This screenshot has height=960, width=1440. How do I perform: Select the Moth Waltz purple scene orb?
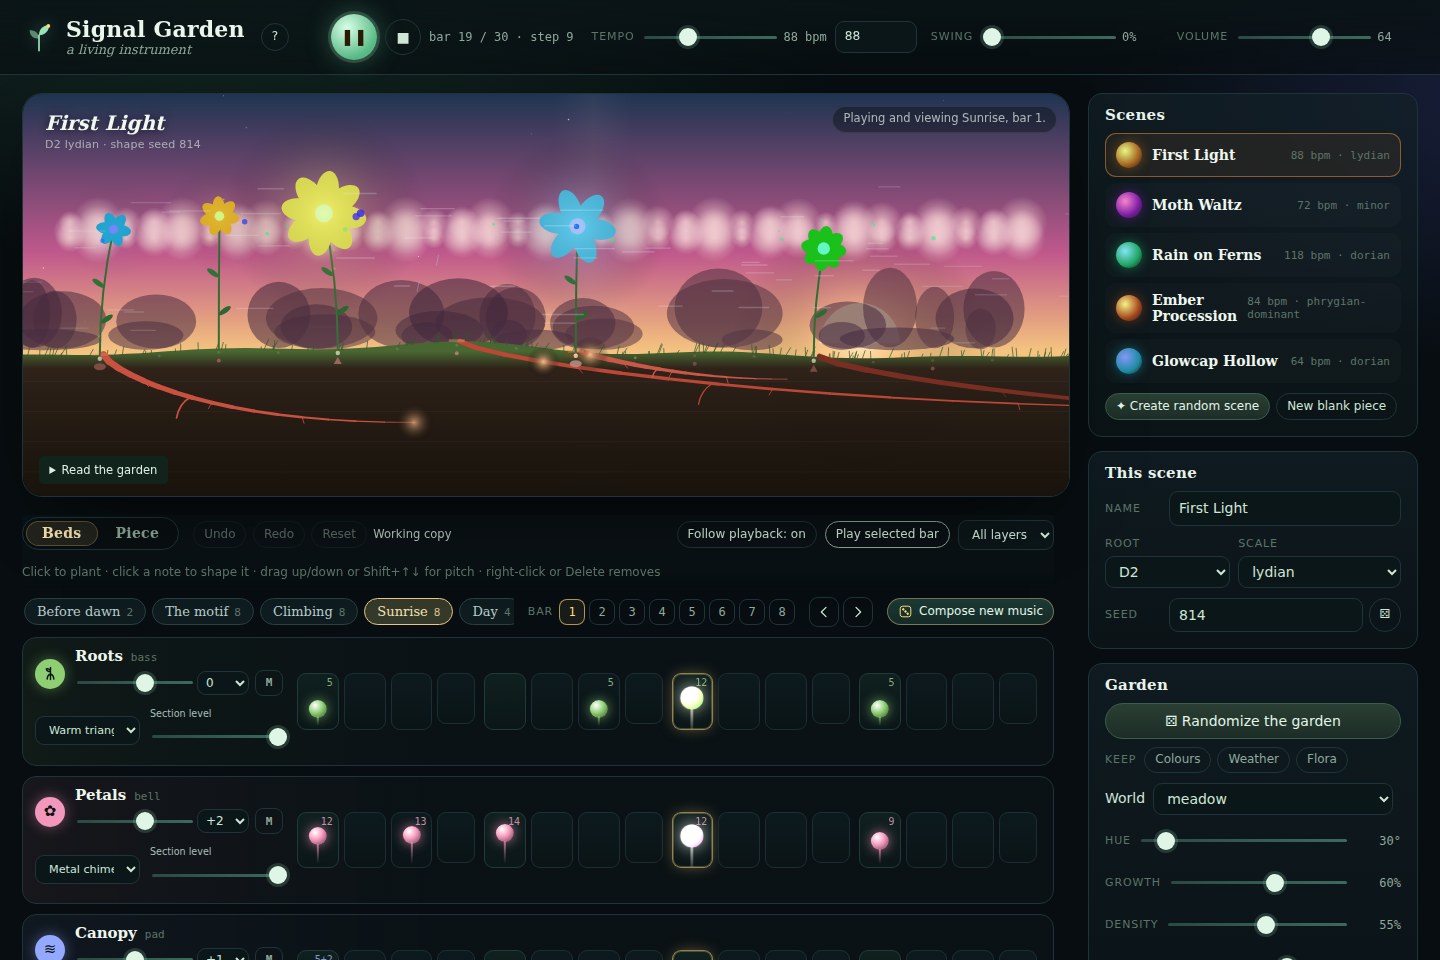pyautogui.click(x=1129, y=205)
